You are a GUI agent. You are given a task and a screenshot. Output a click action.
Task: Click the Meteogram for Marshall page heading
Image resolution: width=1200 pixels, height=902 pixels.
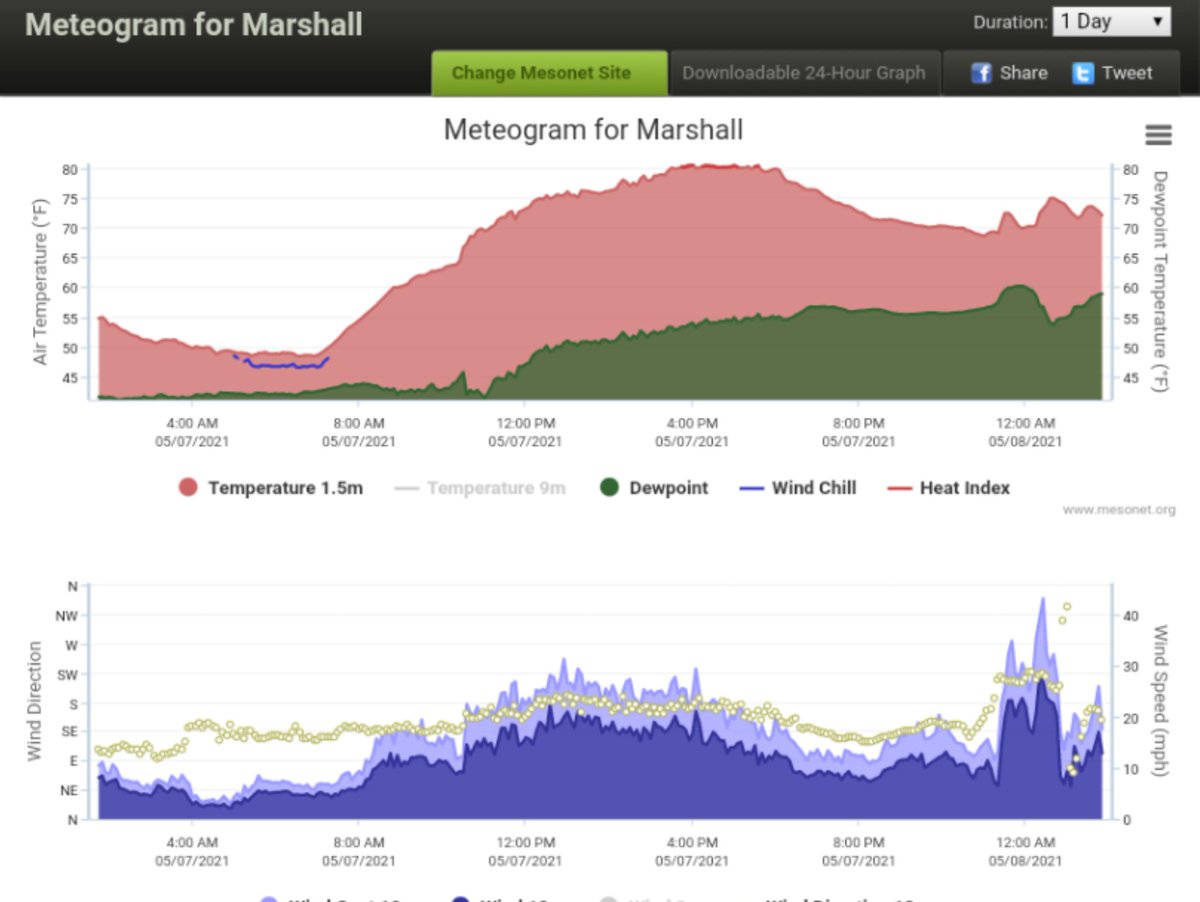coord(194,24)
